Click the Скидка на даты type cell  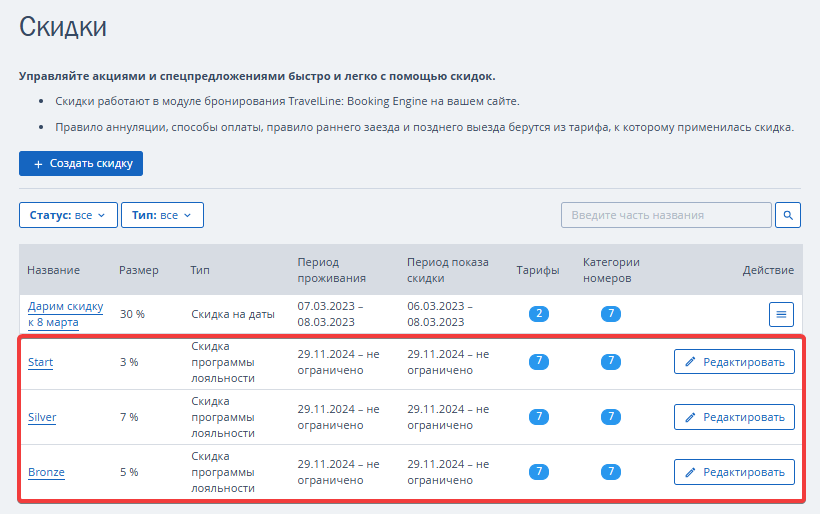pyautogui.click(x=233, y=314)
